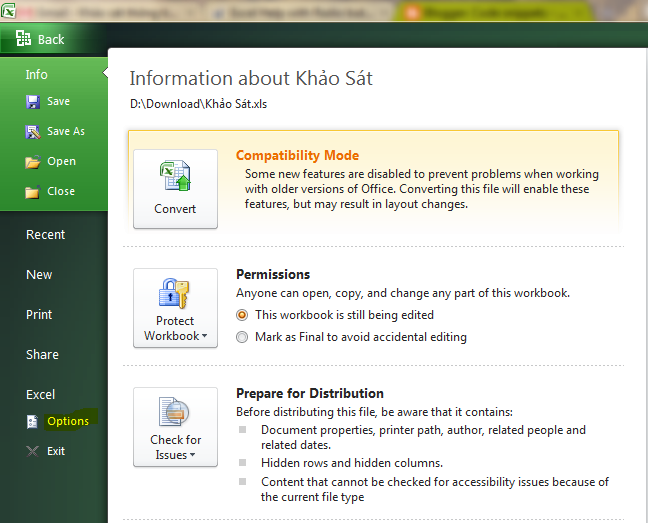Viewport: 648px width, 523px height.
Task: Open the Recent tab
Action: point(45,235)
